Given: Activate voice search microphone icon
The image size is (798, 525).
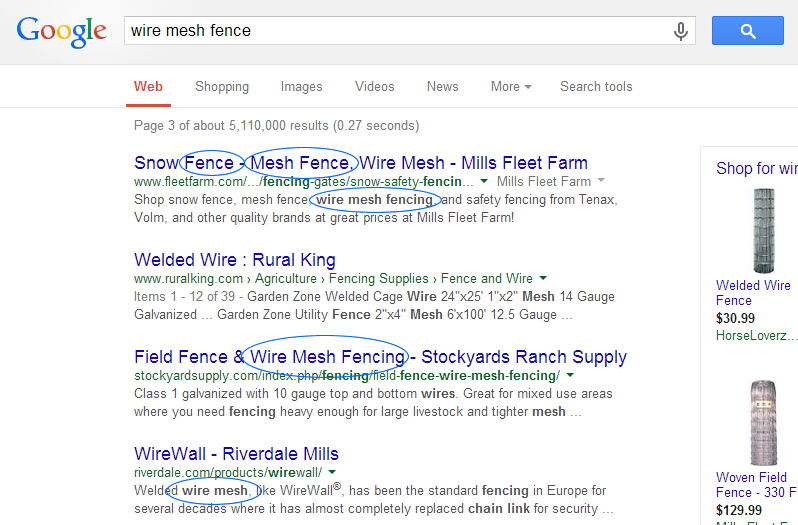Looking at the screenshot, I should [x=680, y=31].
